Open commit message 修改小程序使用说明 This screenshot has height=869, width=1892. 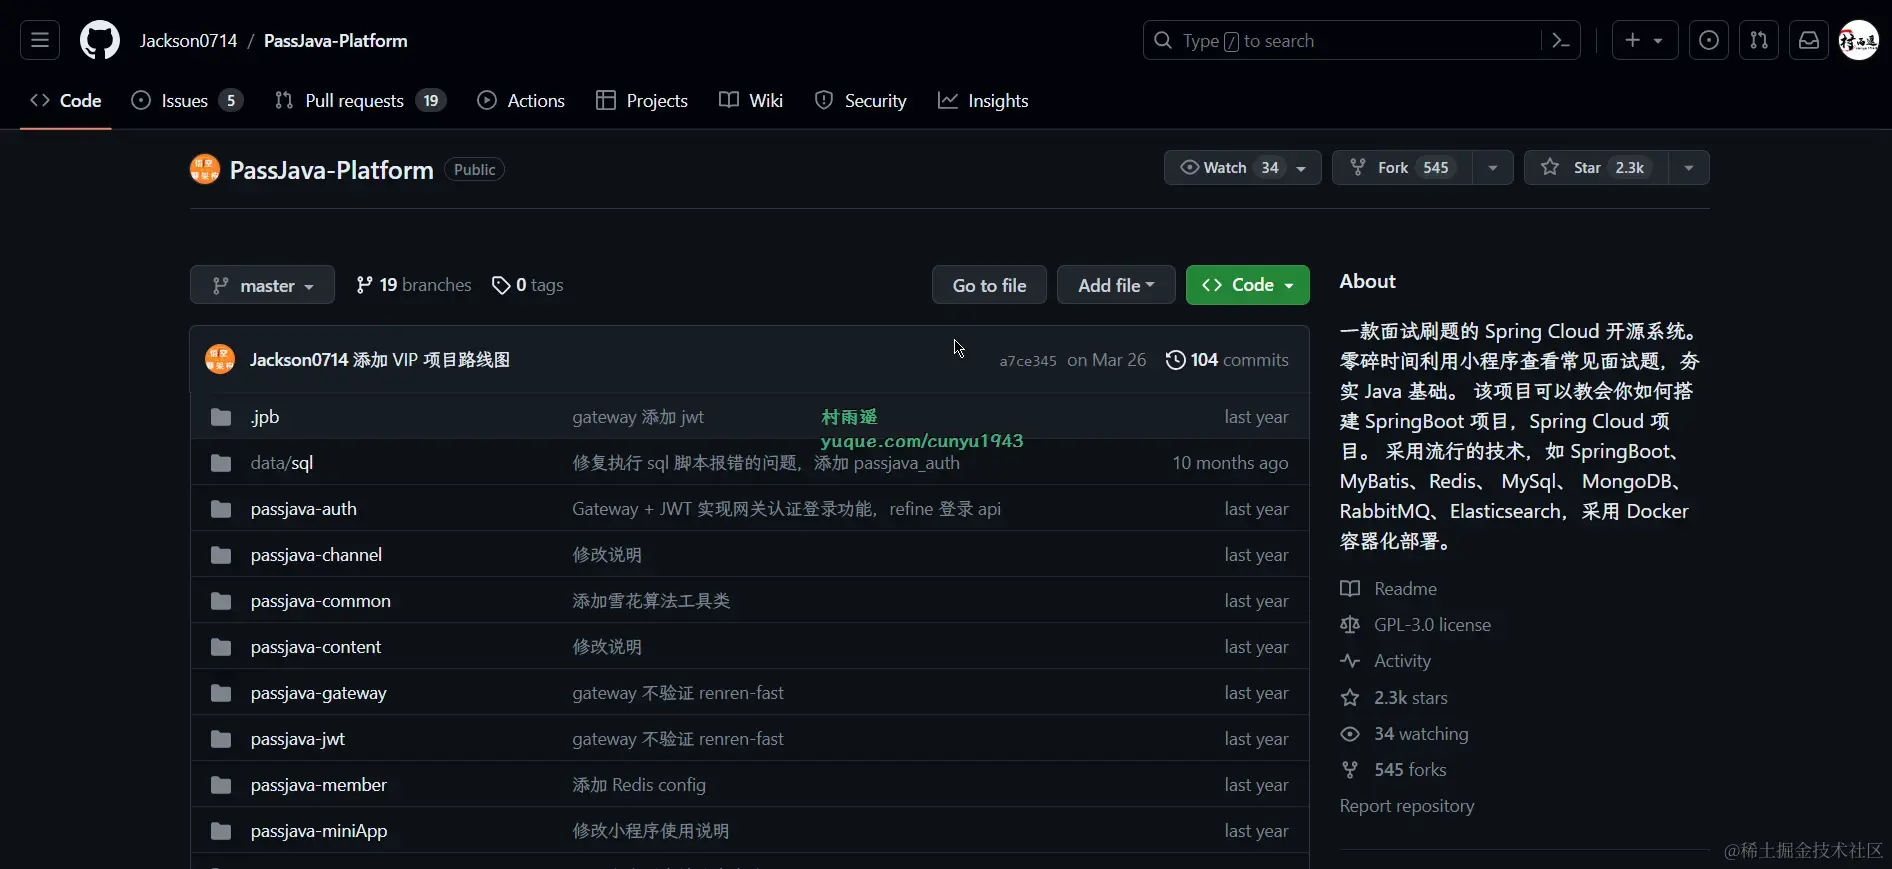651,831
